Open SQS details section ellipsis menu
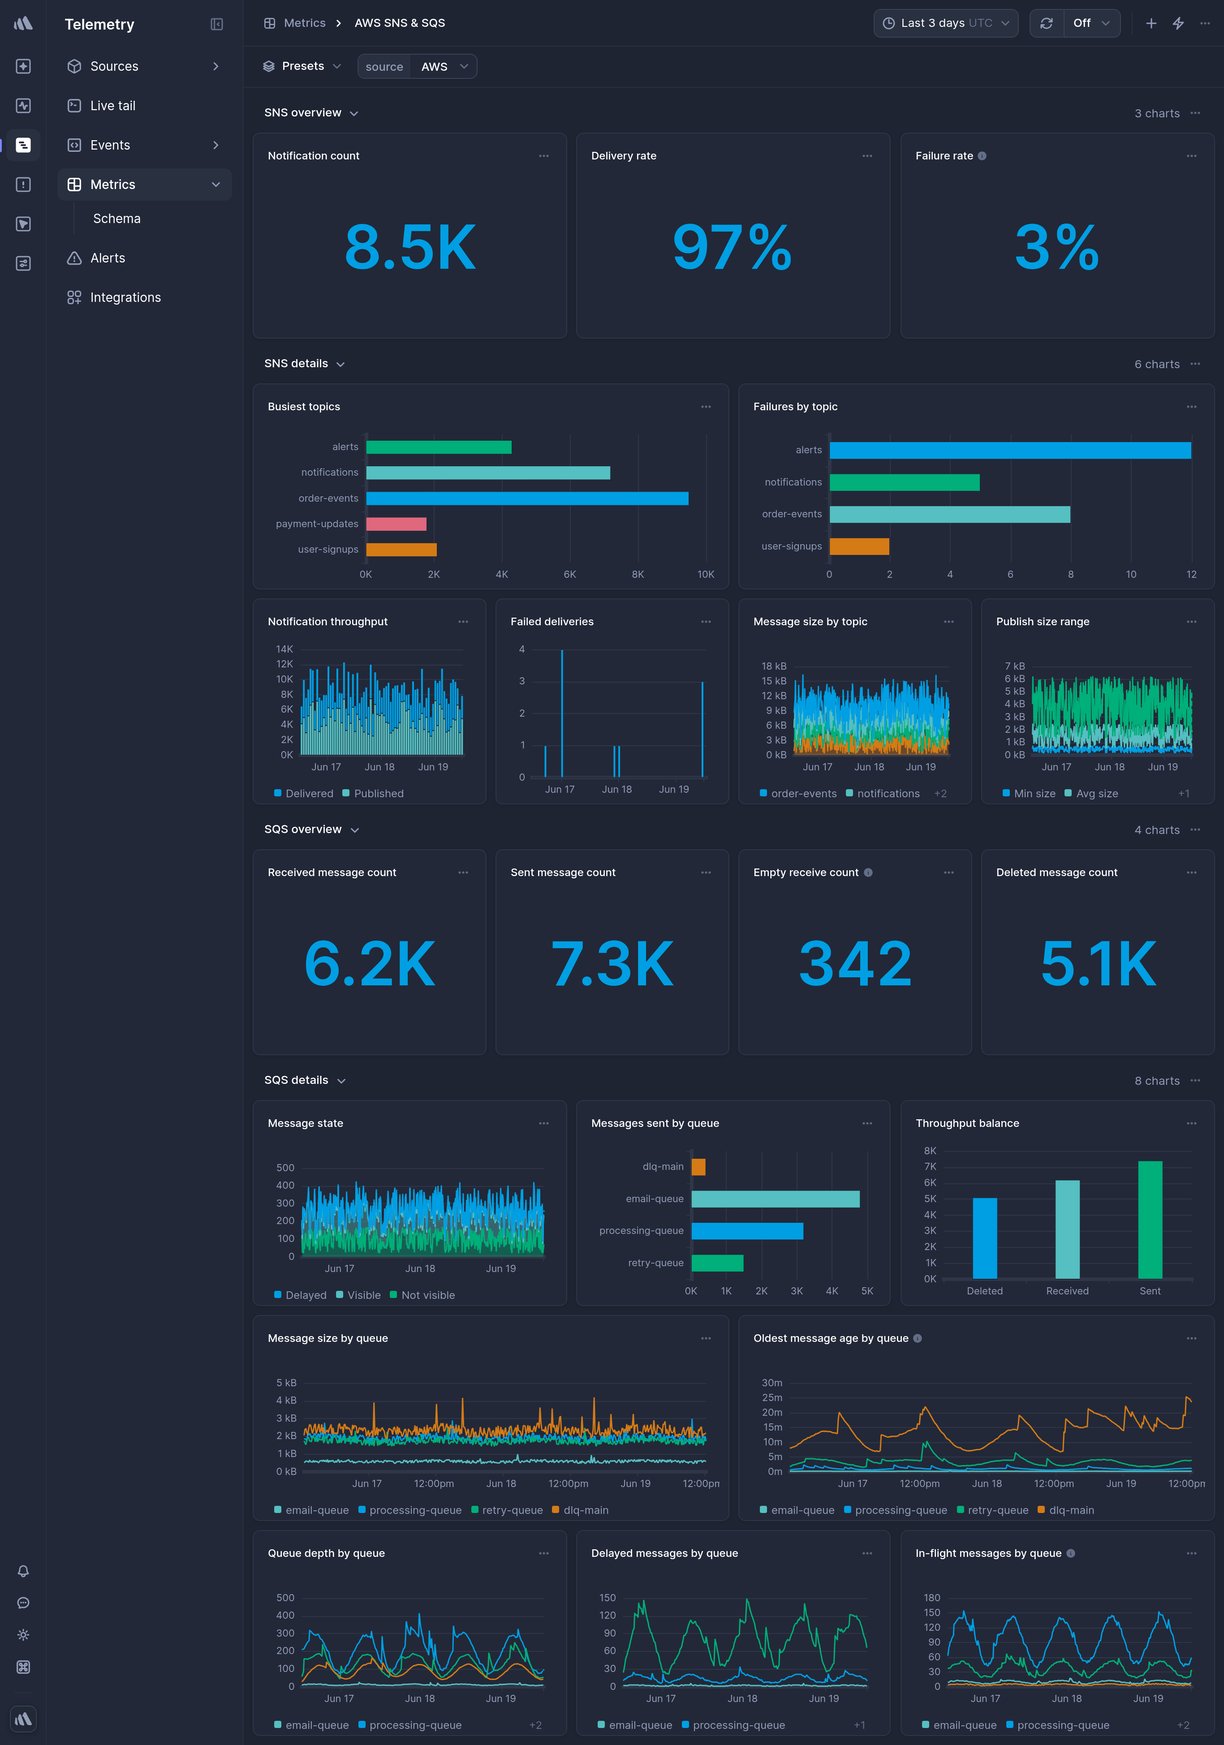The image size is (1224, 1745). coord(1195,1081)
